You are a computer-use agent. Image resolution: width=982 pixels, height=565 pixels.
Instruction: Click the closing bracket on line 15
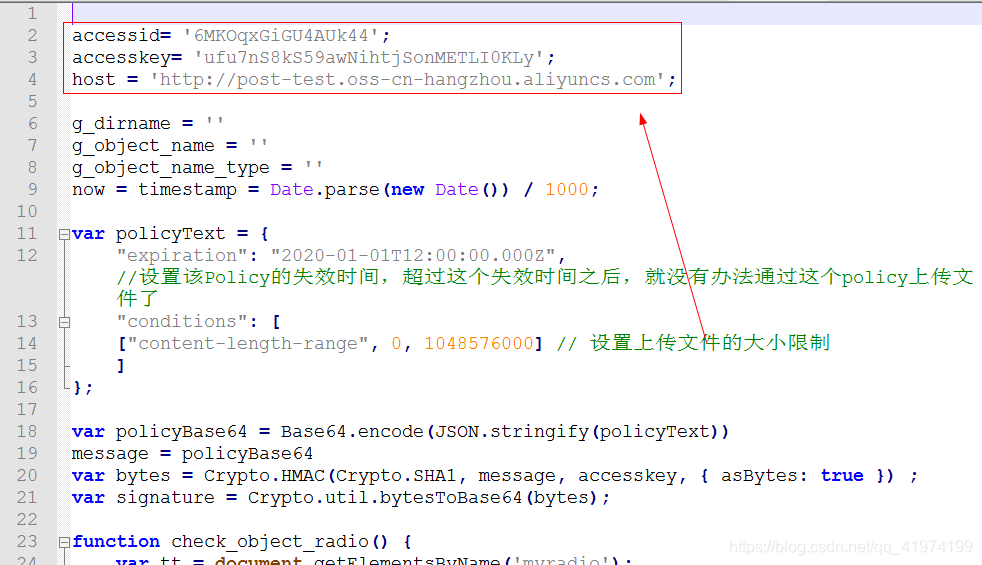[x=121, y=365]
